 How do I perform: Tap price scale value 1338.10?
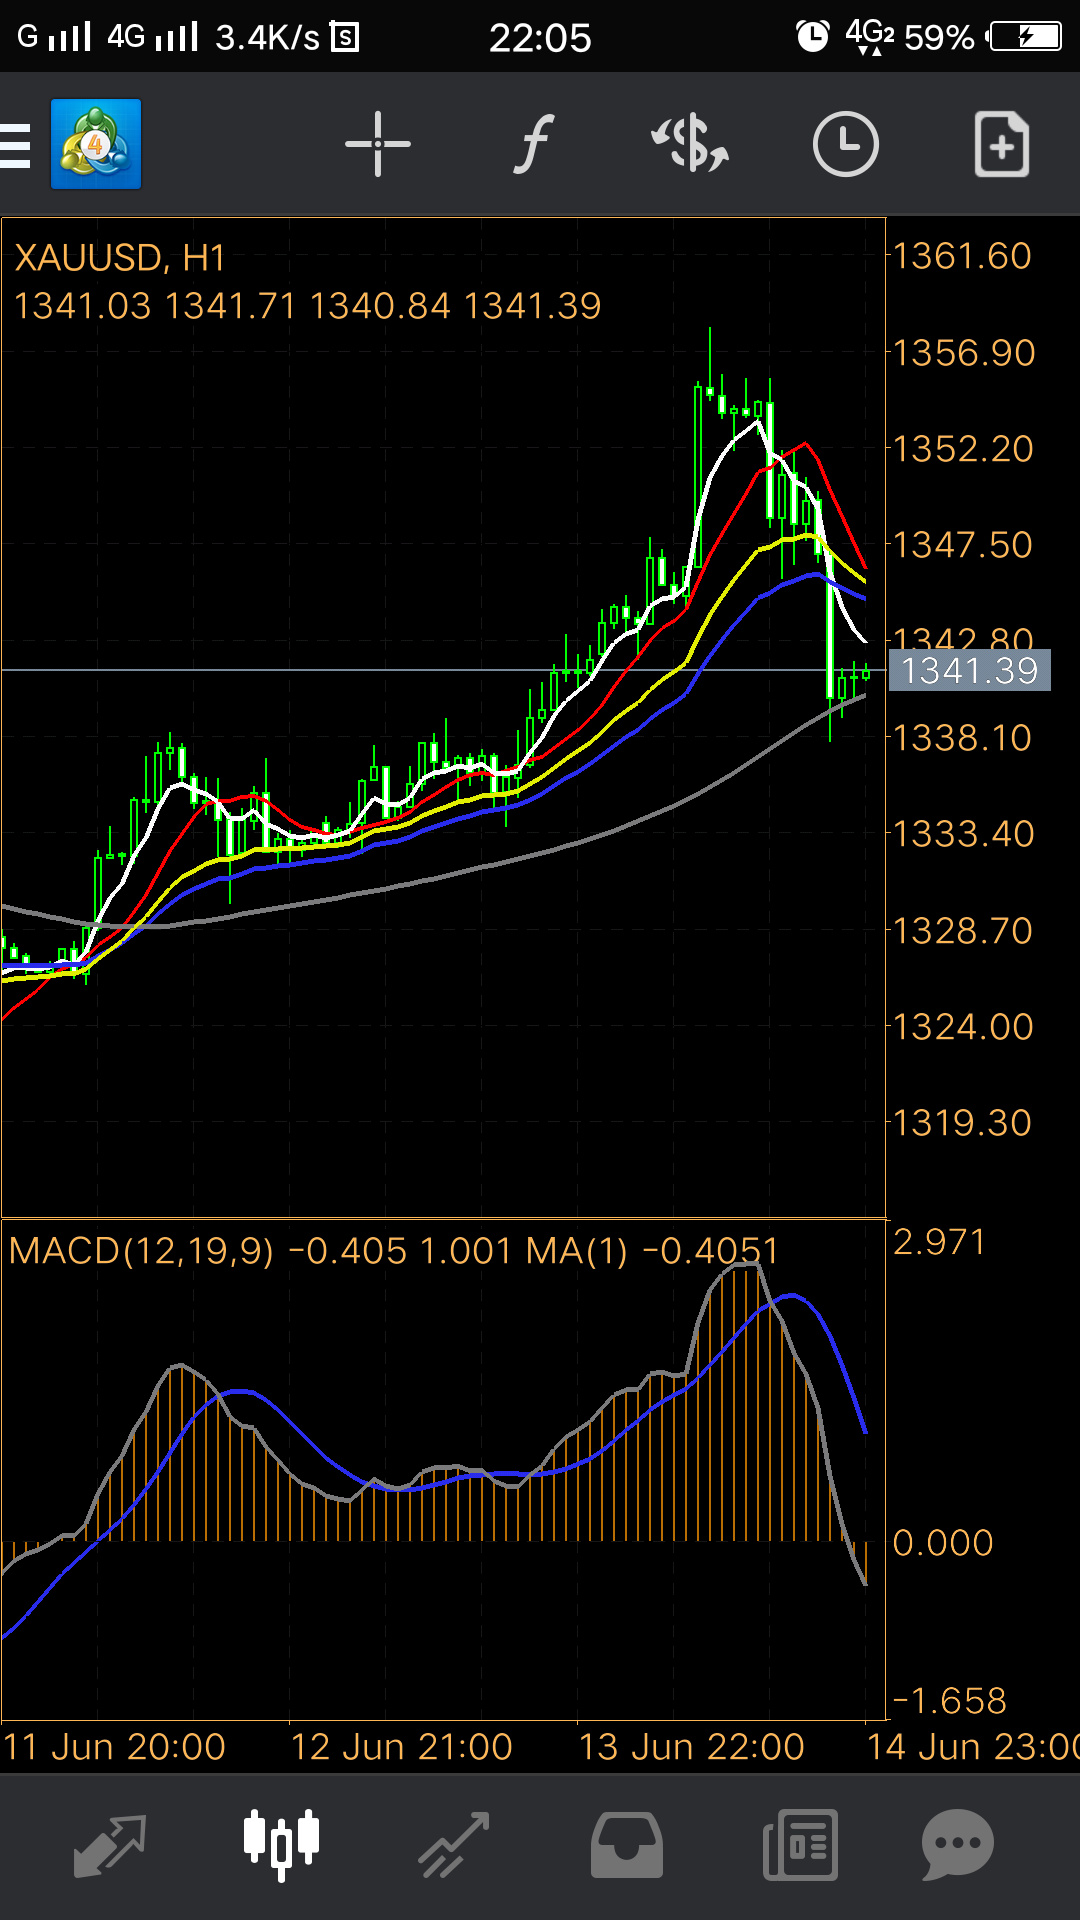click(962, 738)
